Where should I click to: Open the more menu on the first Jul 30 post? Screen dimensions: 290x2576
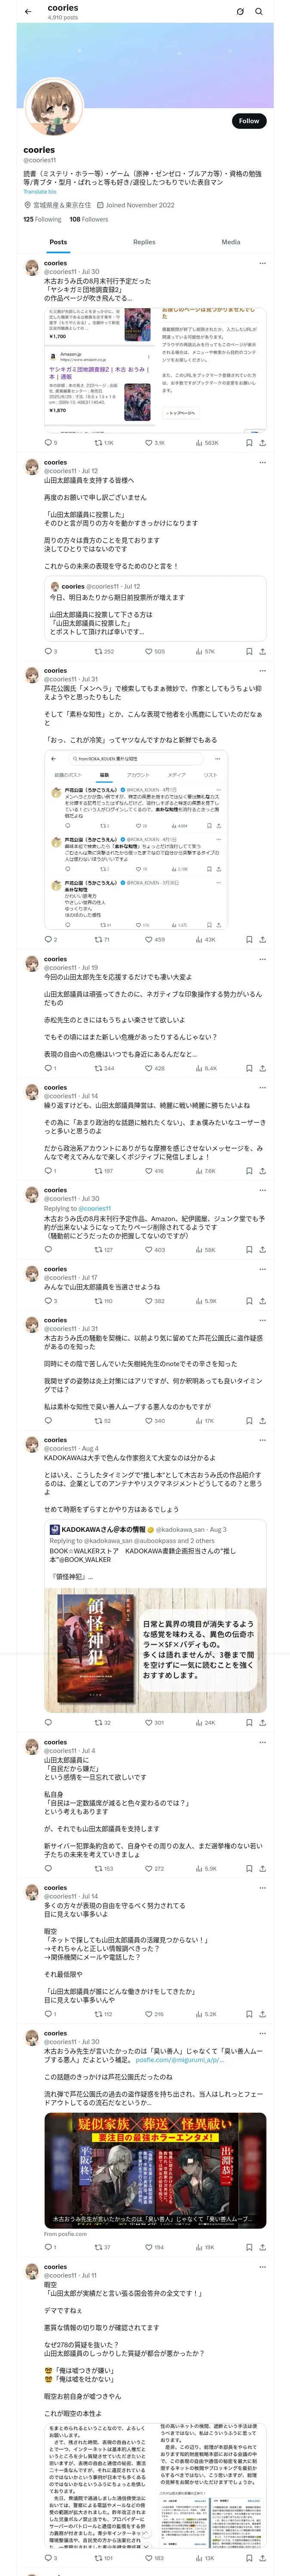(x=262, y=263)
